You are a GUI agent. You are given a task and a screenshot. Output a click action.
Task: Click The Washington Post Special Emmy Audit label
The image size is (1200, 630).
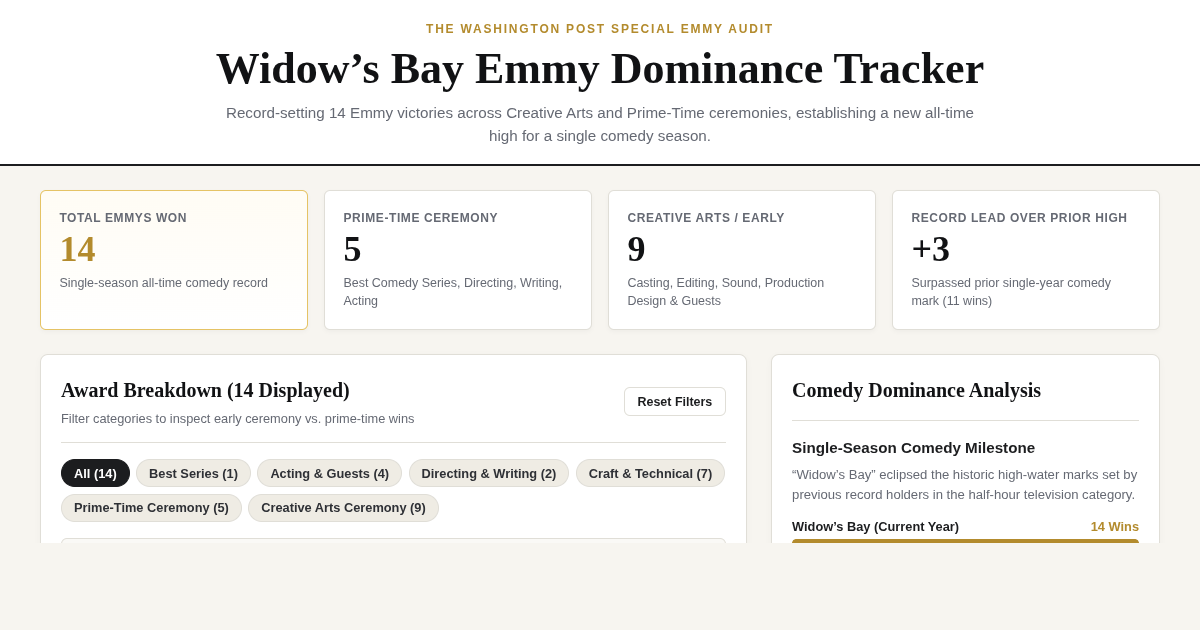point(600,29)
